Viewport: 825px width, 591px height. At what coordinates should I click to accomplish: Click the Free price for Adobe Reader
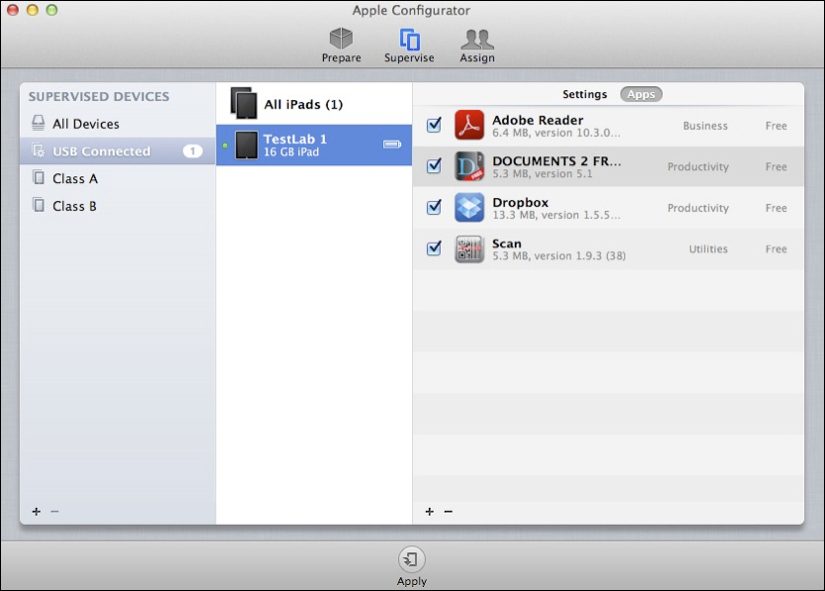(x=776, y=126)
